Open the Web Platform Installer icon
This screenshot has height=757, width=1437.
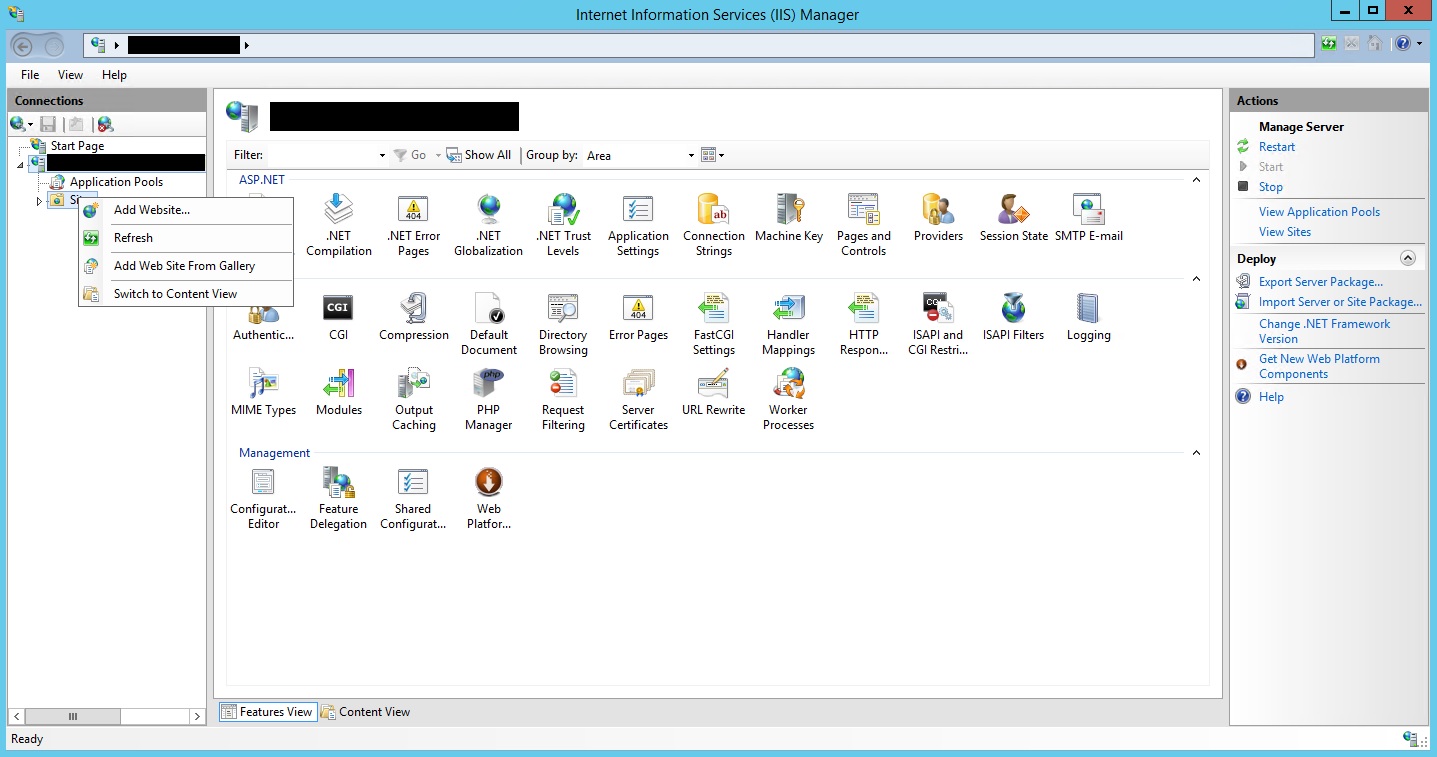coord(488,497)
